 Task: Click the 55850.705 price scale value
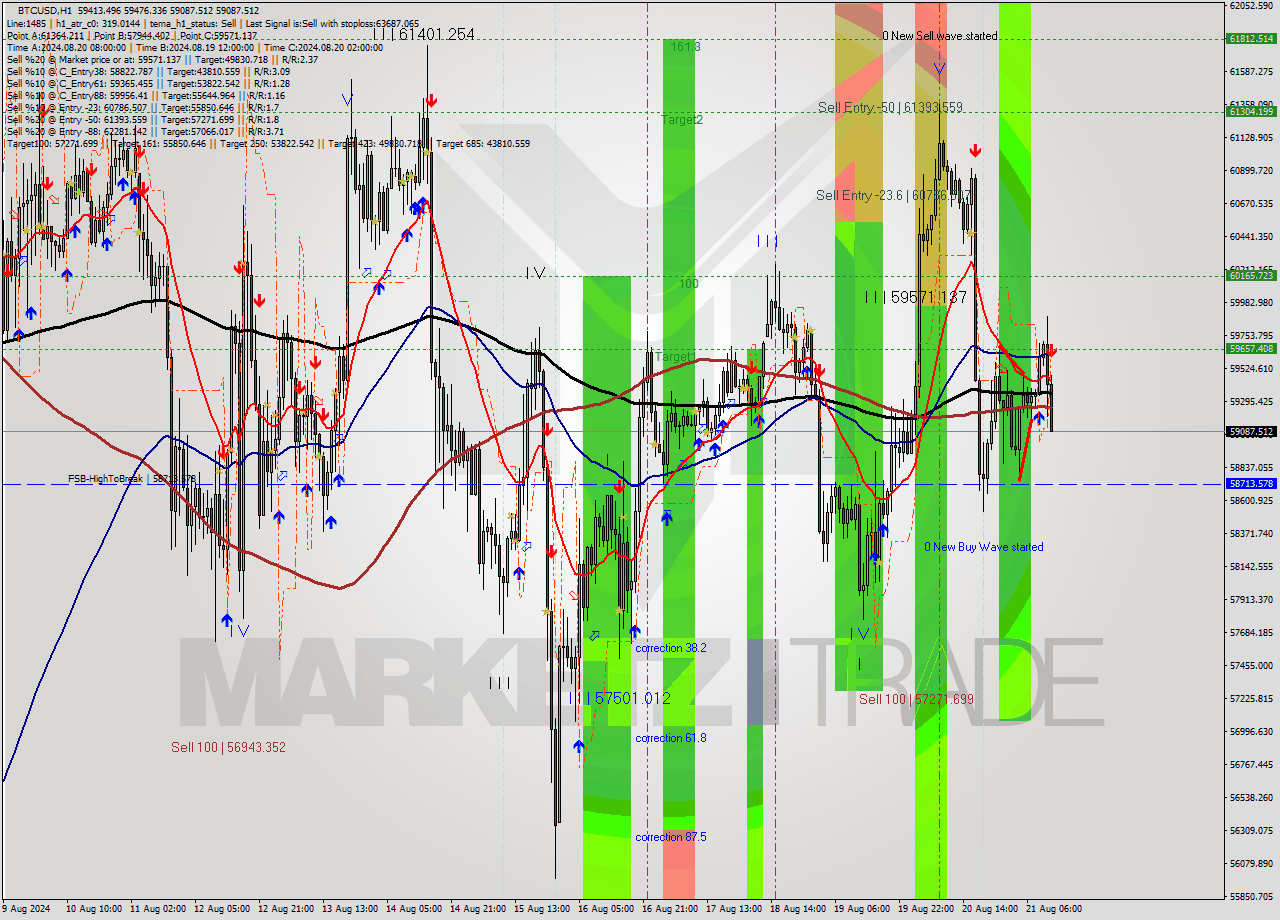click(1250, 897)
